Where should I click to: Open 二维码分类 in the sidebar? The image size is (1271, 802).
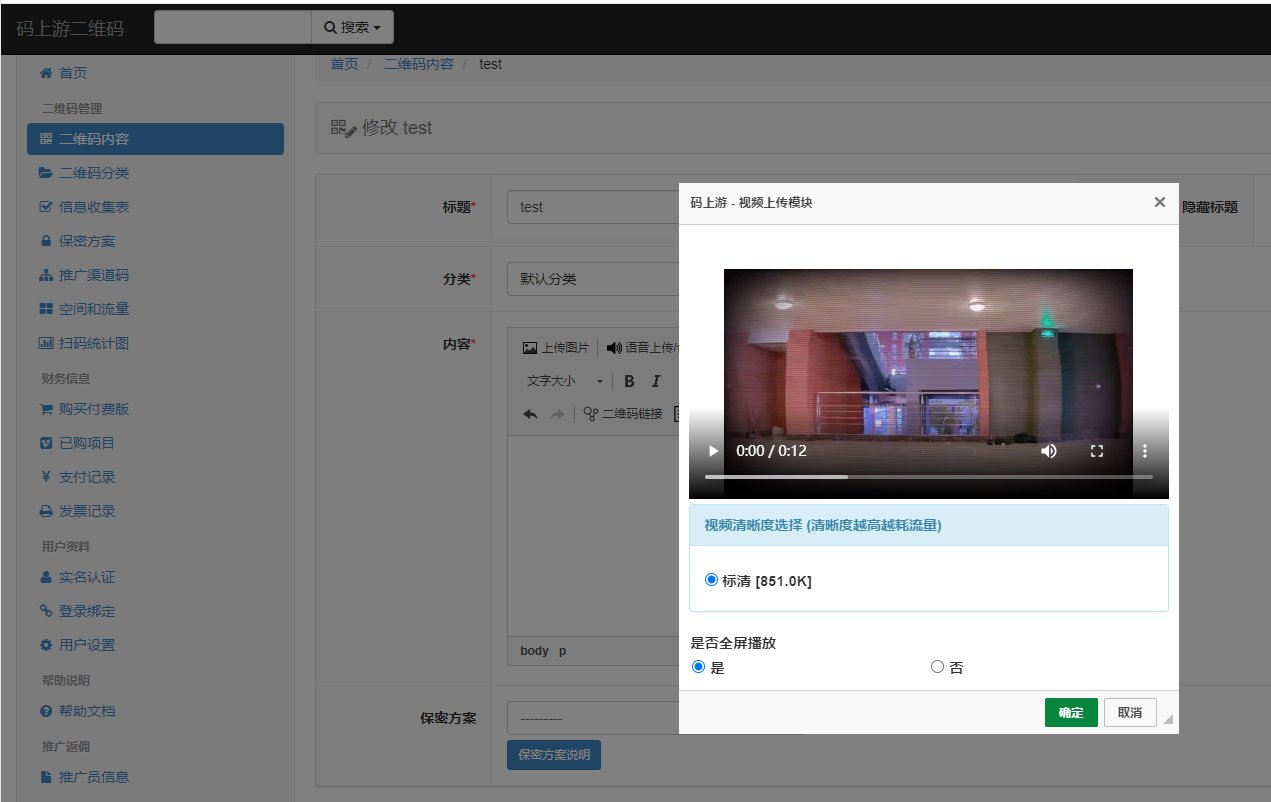(x=94, y=173)
